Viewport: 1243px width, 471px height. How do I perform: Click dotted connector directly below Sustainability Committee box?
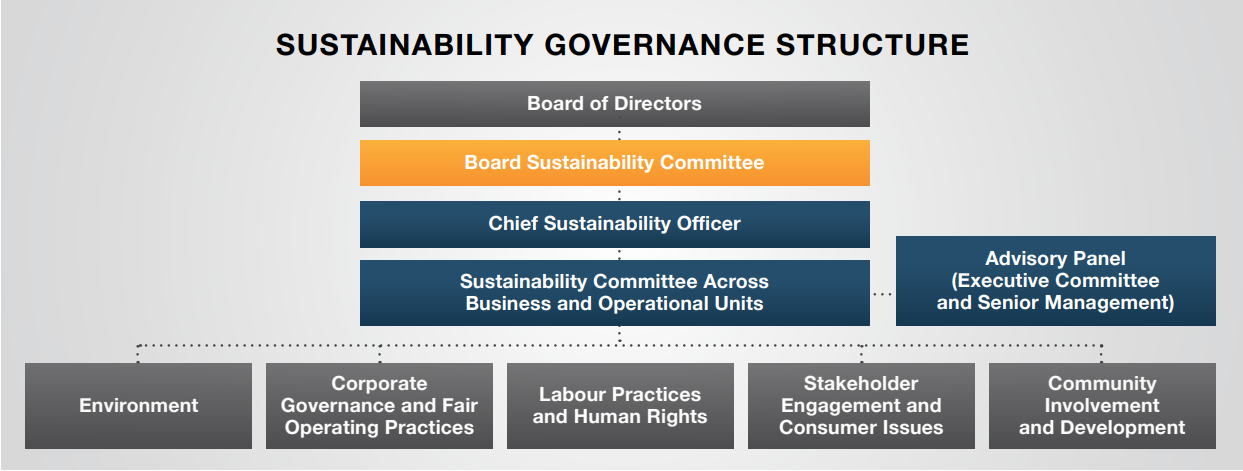coord(620,334)
